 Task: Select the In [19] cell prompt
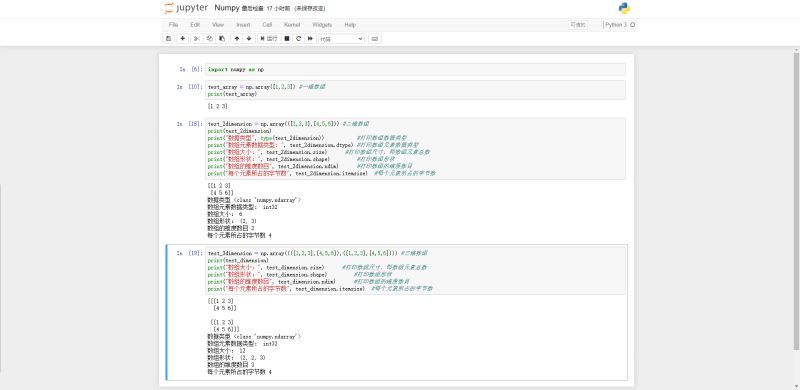[x=190, y=253]
